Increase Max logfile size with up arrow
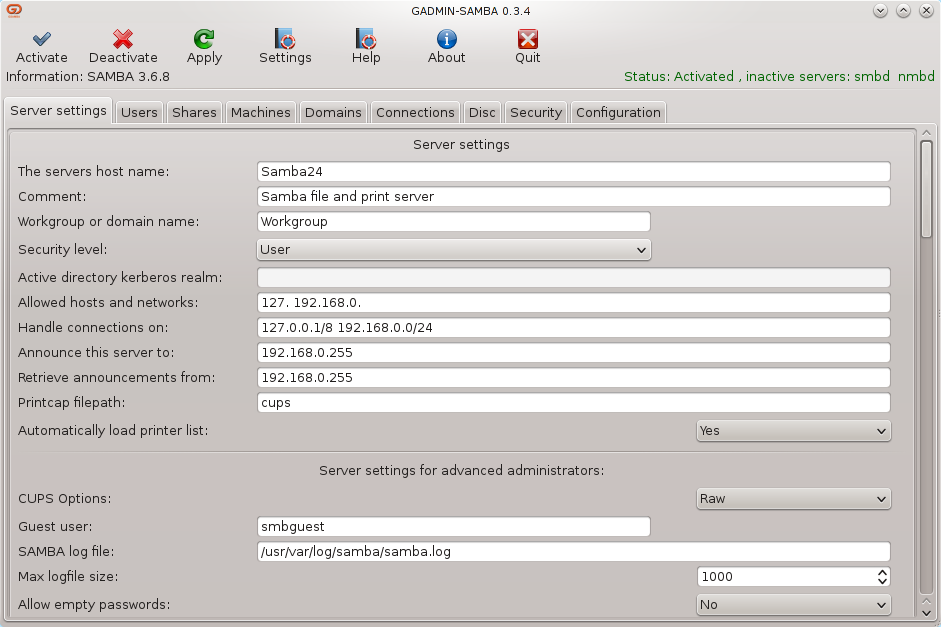Image resolution: width=941 pixels, height=627 pixels. coord(880,571)
